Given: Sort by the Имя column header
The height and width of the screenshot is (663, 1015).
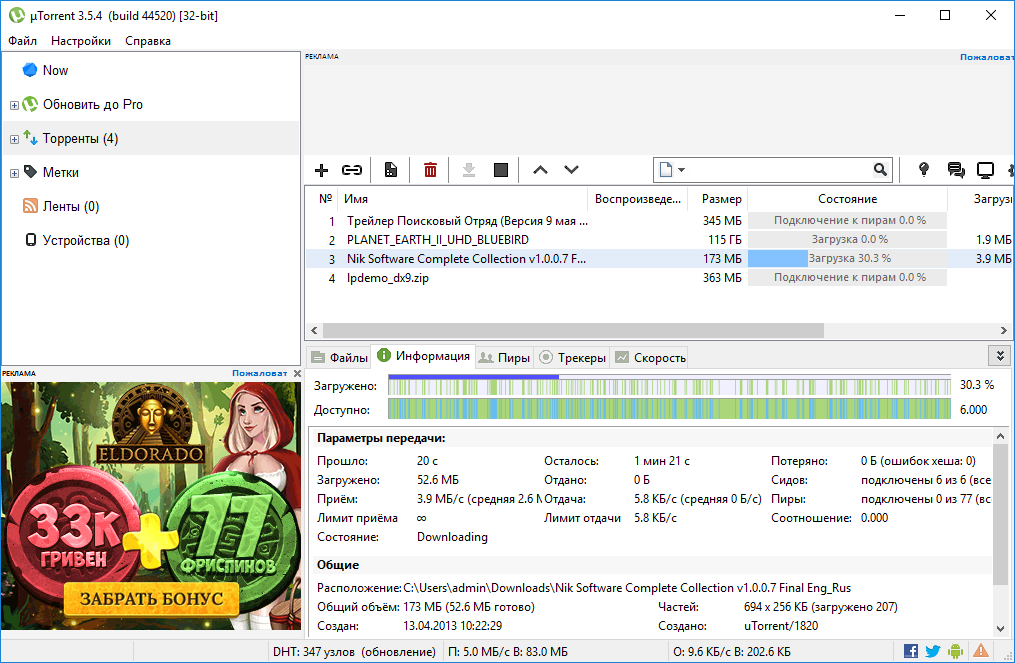Looking at the screenshot, I should tap(462, 199).
